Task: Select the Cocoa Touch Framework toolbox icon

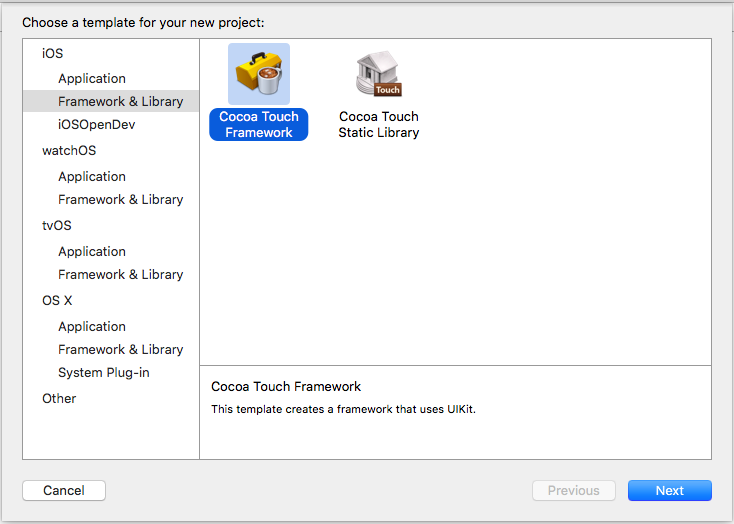Action: pyautogui.click(x=259, y=74)
